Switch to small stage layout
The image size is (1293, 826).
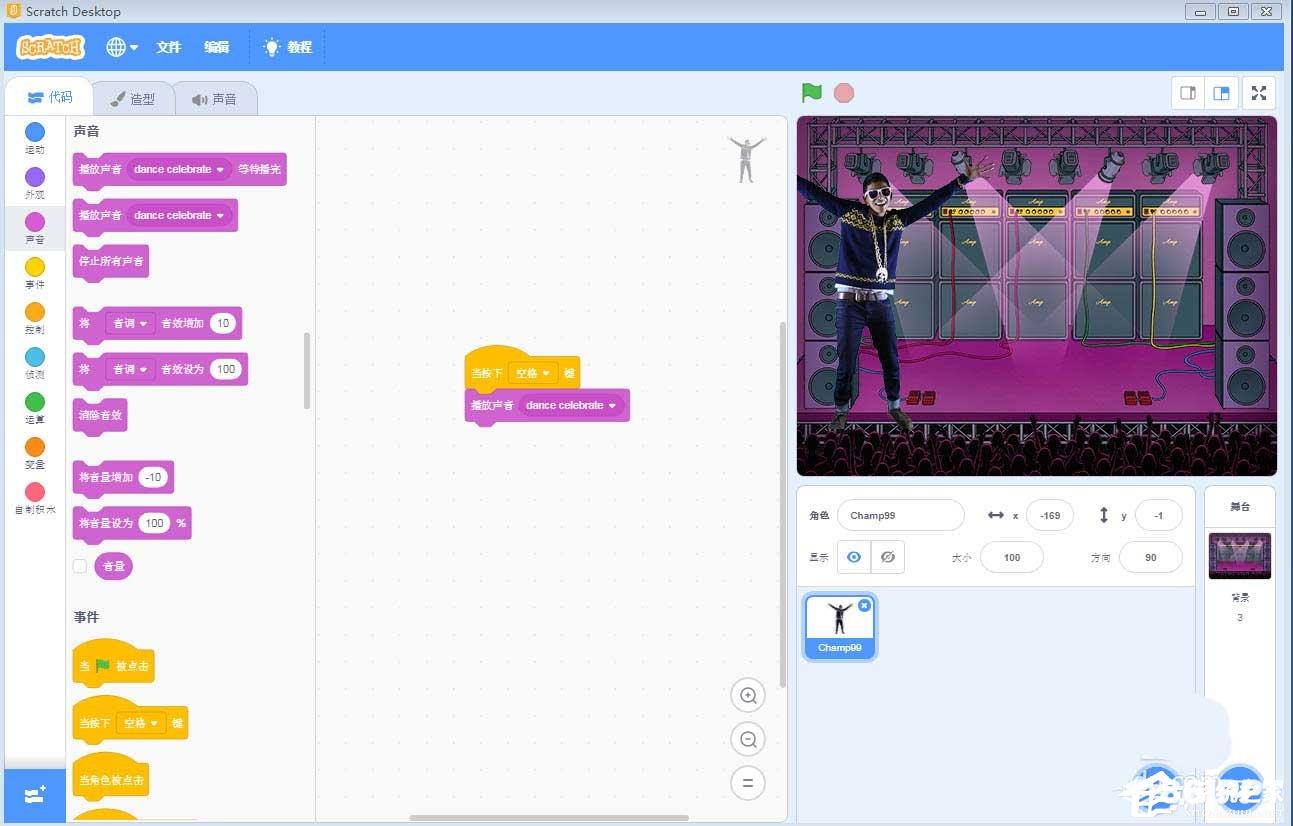tap(1188, 93)
